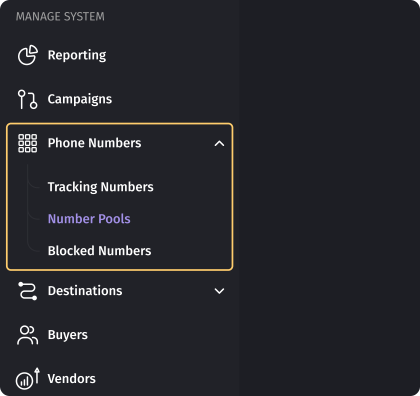
Task: Click the empty dark panel beside the sidebar
Action: (x=329, y=198)
